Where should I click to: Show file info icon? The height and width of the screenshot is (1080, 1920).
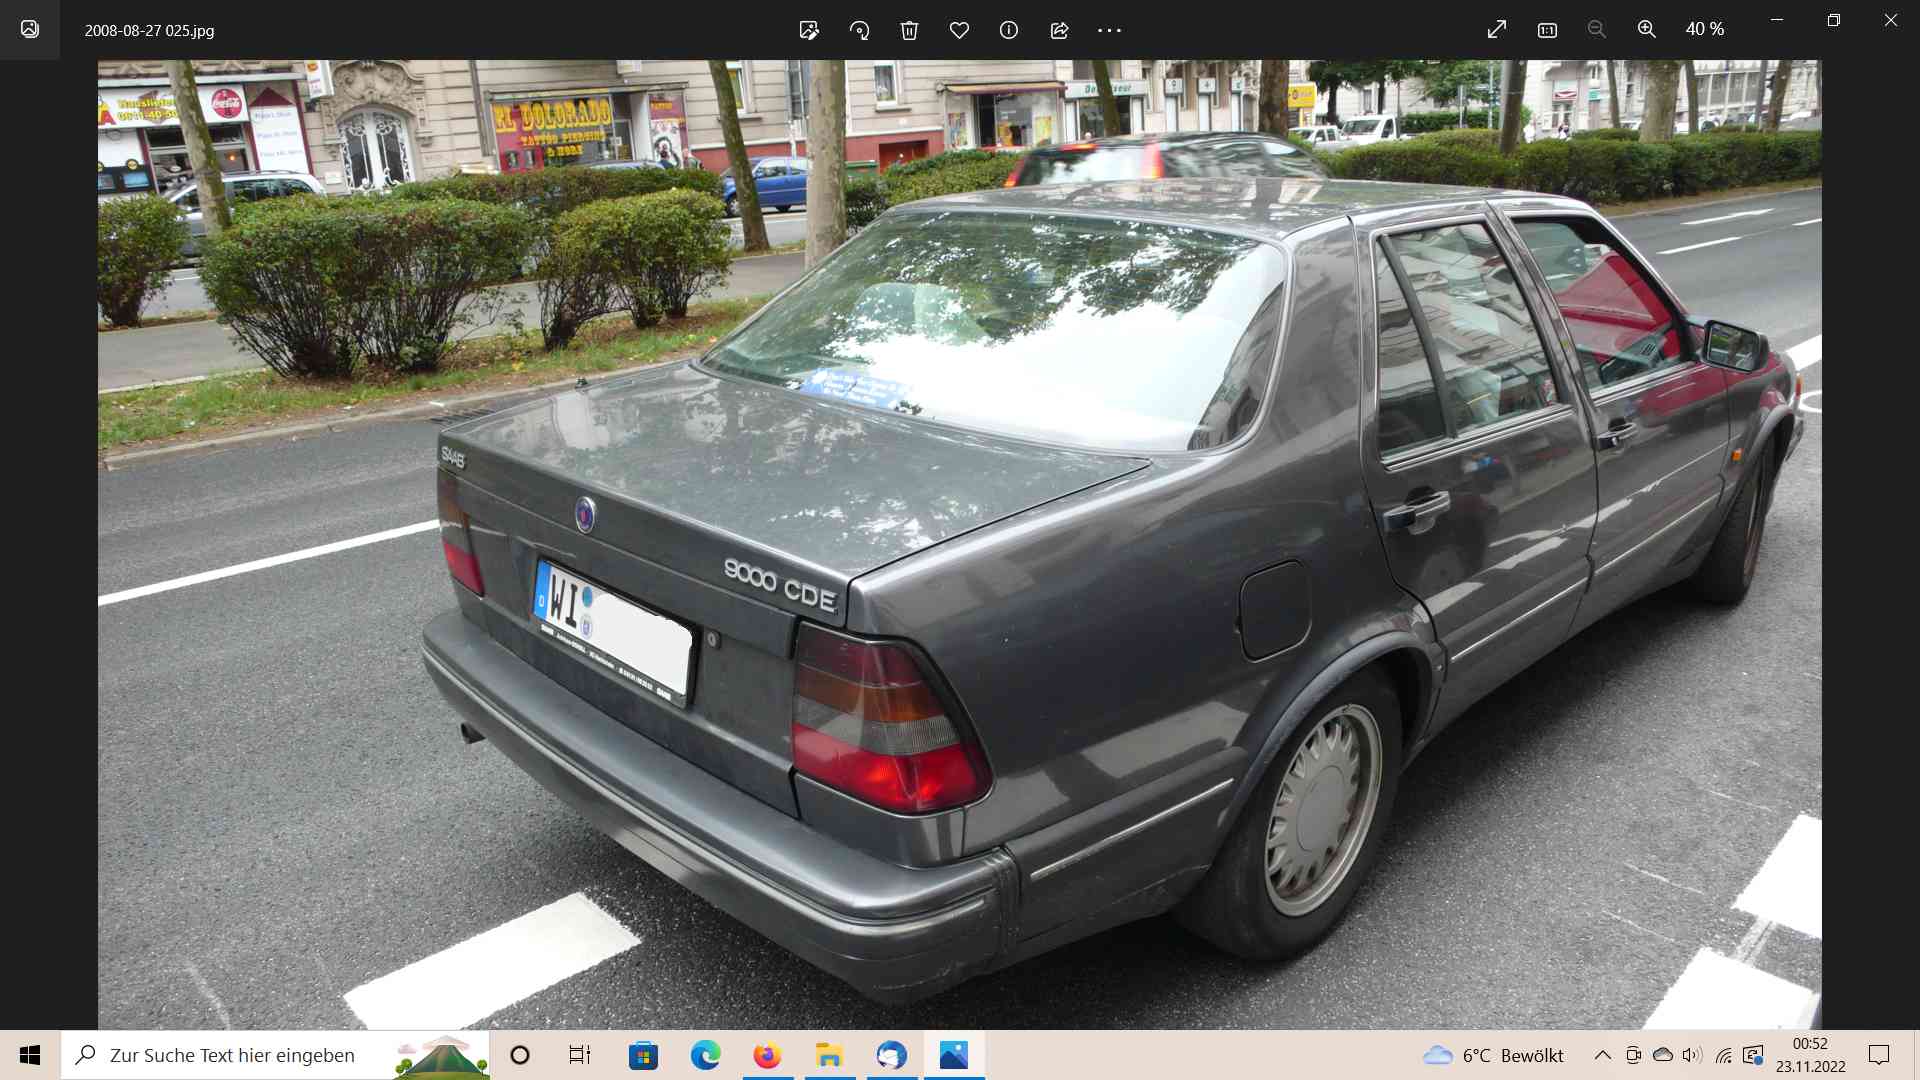click(1009, 30)
